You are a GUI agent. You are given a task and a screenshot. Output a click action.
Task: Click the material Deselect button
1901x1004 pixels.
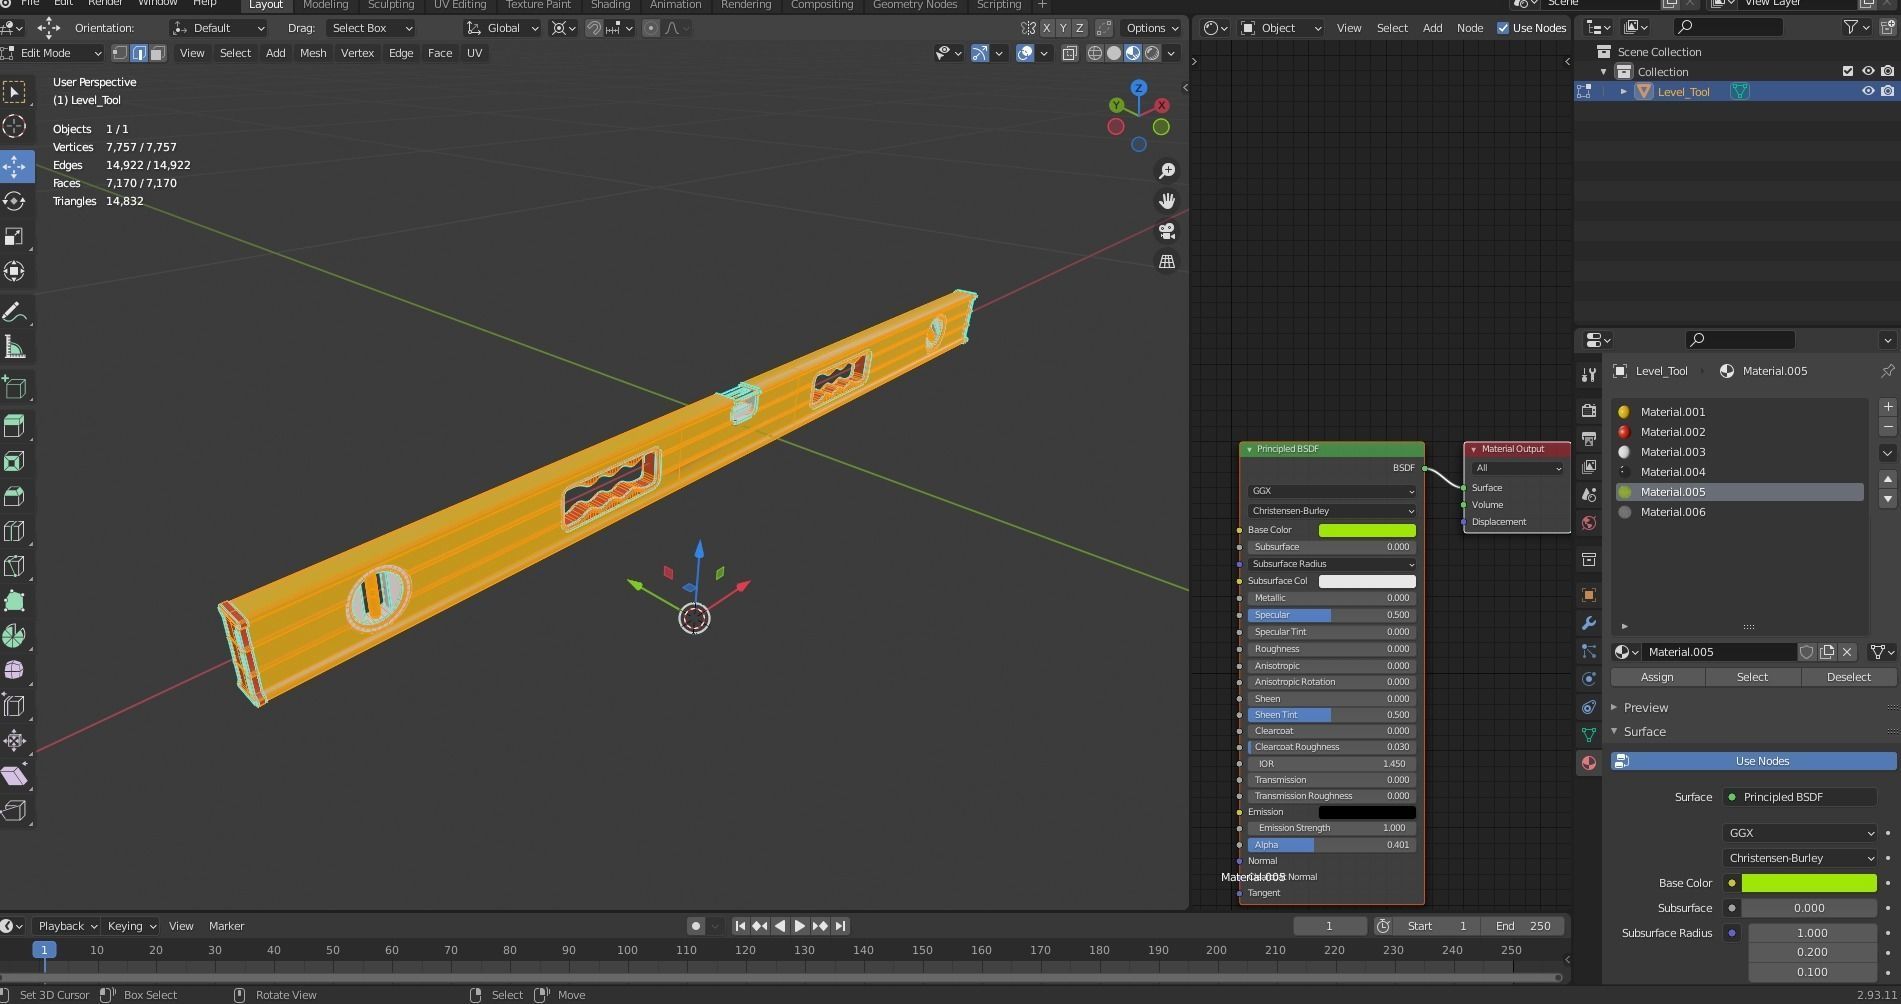1848,677
